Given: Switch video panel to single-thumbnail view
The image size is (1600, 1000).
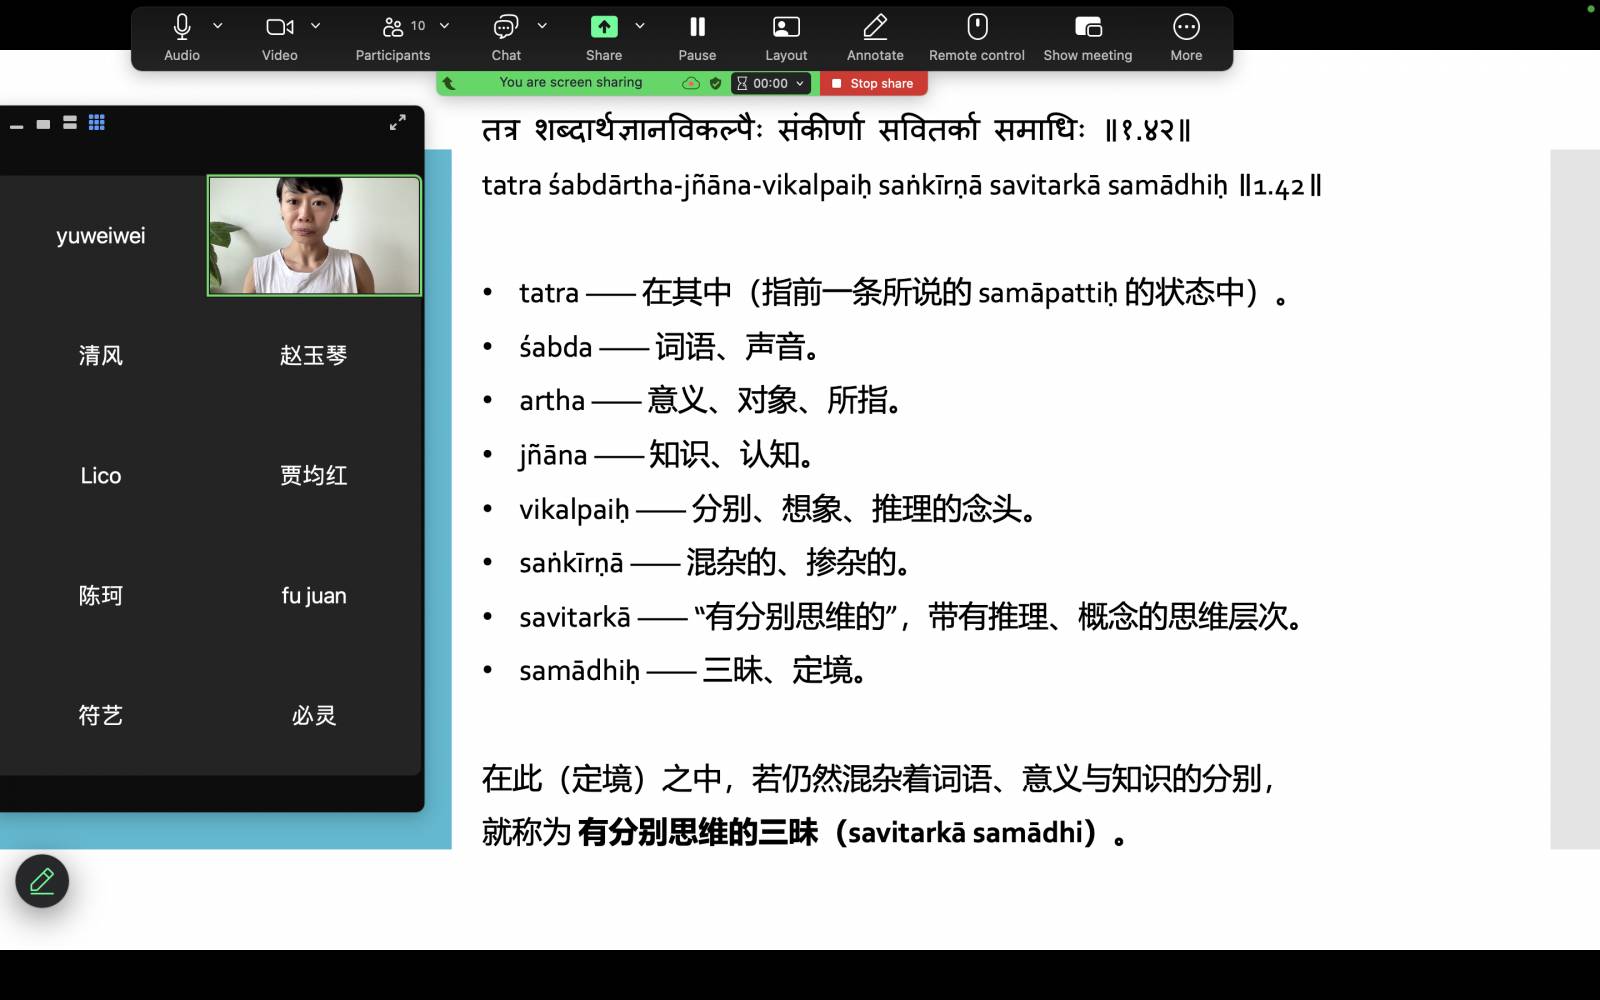Looking at the screenshot, I should (x=43, y=124).
